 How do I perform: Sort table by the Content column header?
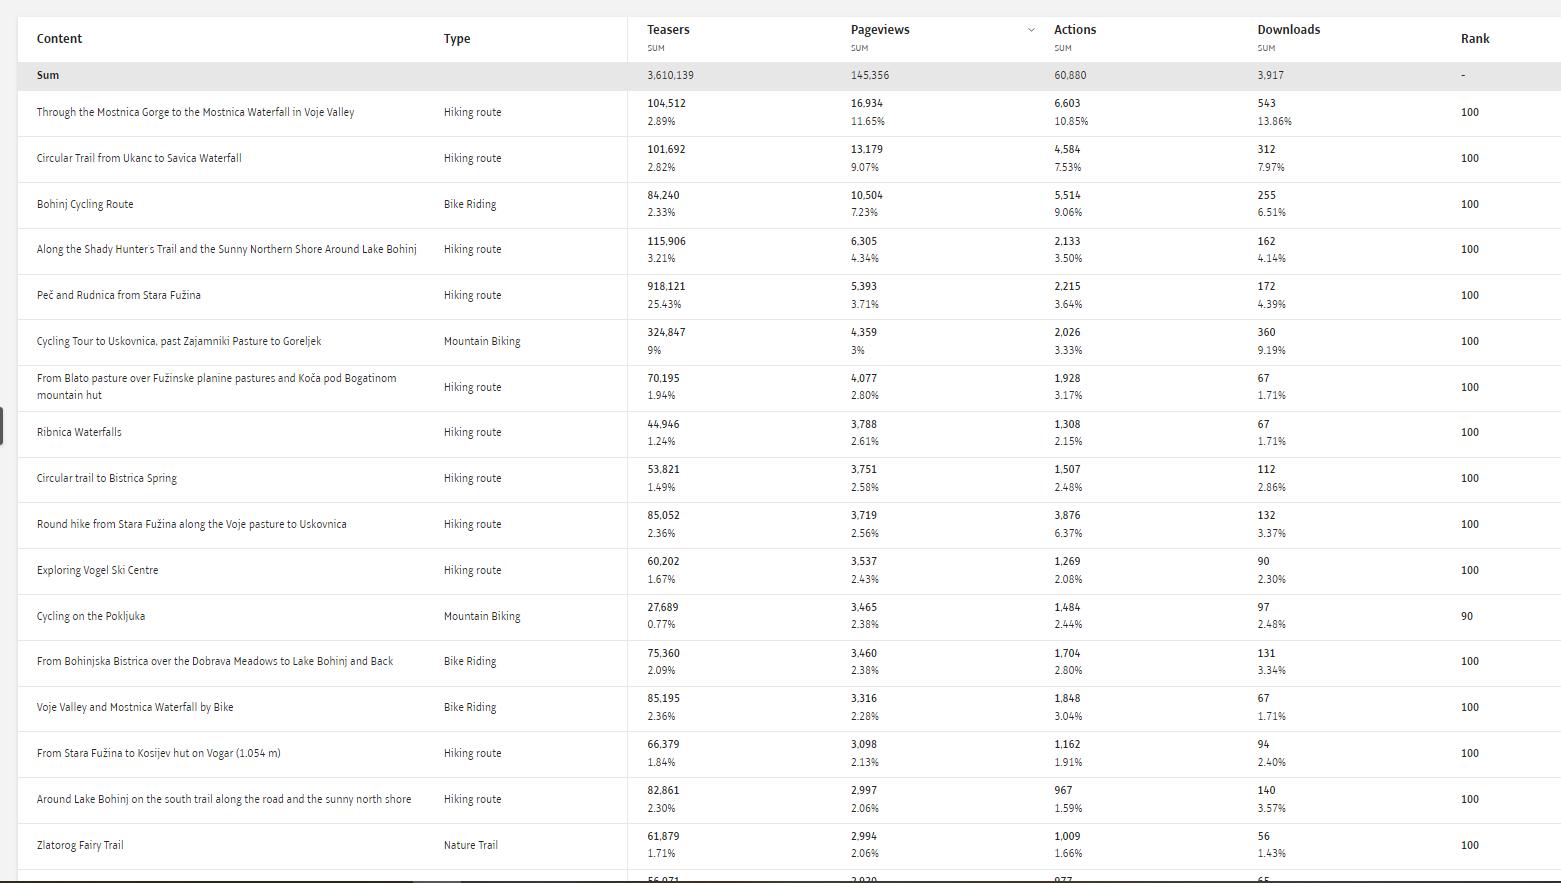59,39
